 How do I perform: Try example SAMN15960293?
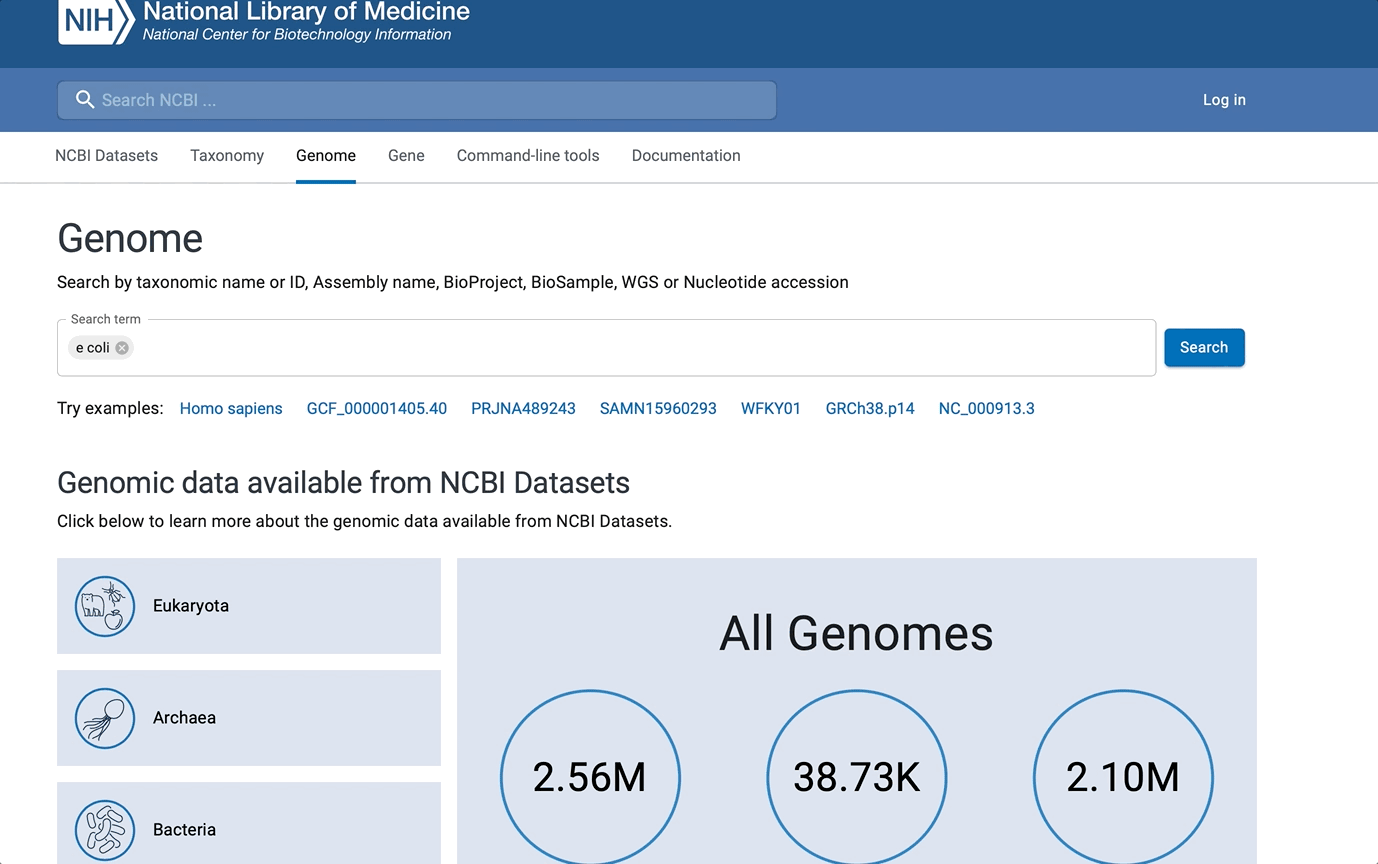pyautogui.click(x=658, y=408)
